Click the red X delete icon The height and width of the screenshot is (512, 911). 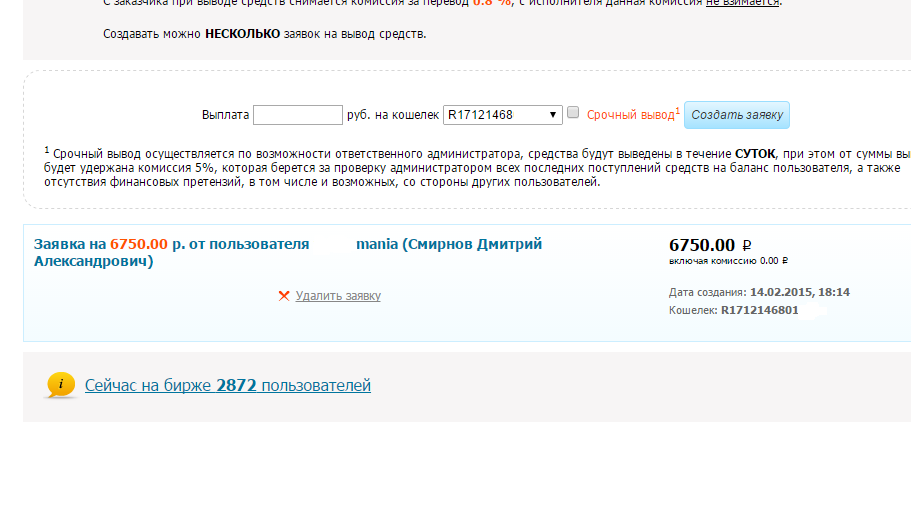point(284,296)
